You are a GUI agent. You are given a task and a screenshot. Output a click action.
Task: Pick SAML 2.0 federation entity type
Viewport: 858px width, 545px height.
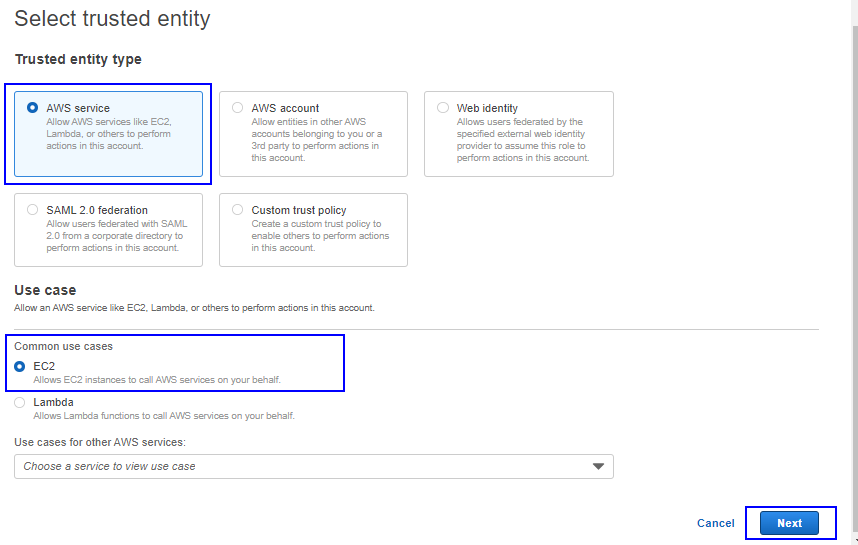32,210
